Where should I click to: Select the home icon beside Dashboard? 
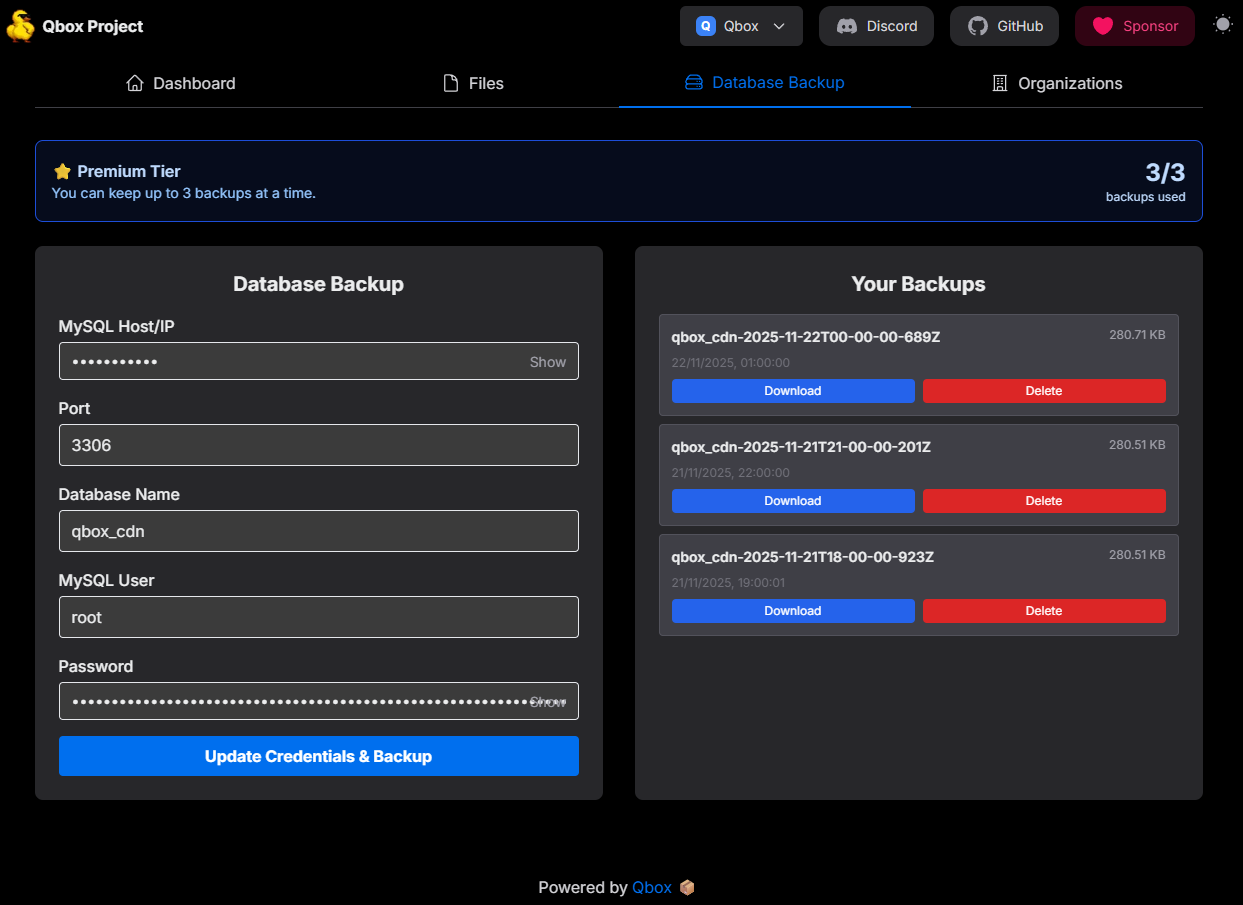[135, 82]
